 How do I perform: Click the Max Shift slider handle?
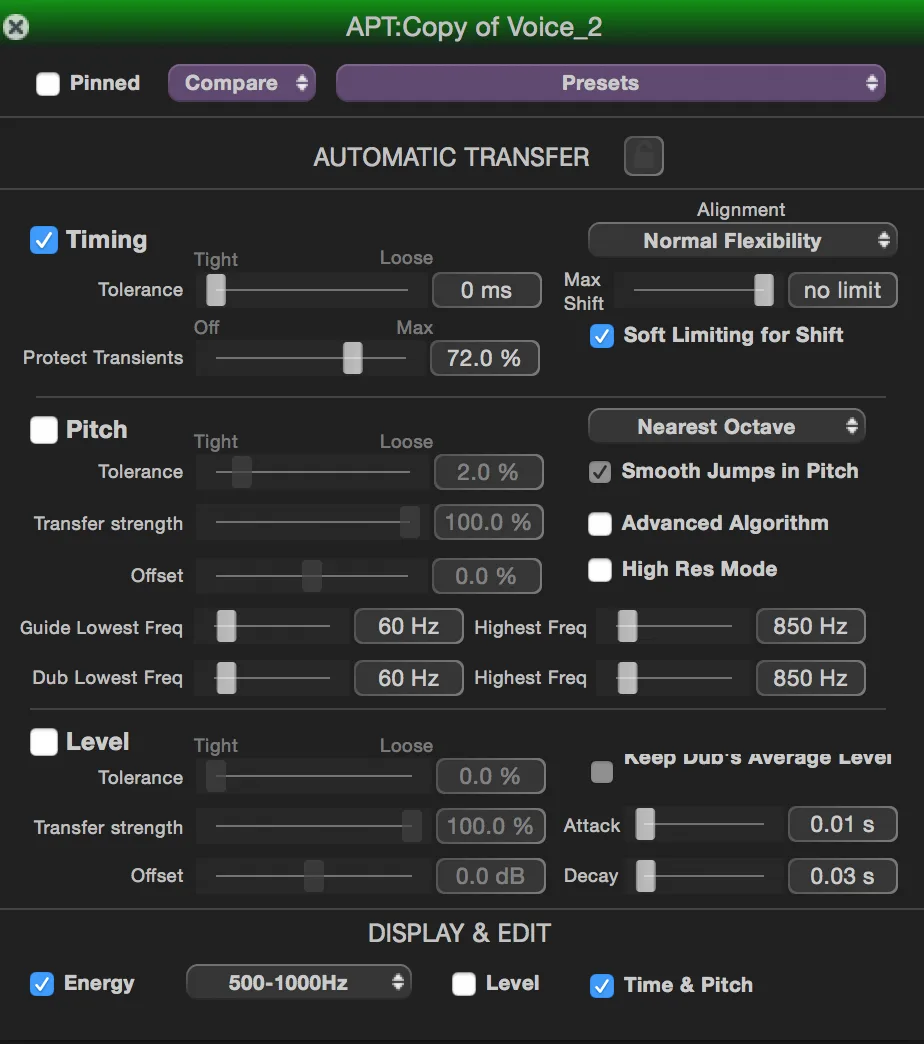point(763,290)
